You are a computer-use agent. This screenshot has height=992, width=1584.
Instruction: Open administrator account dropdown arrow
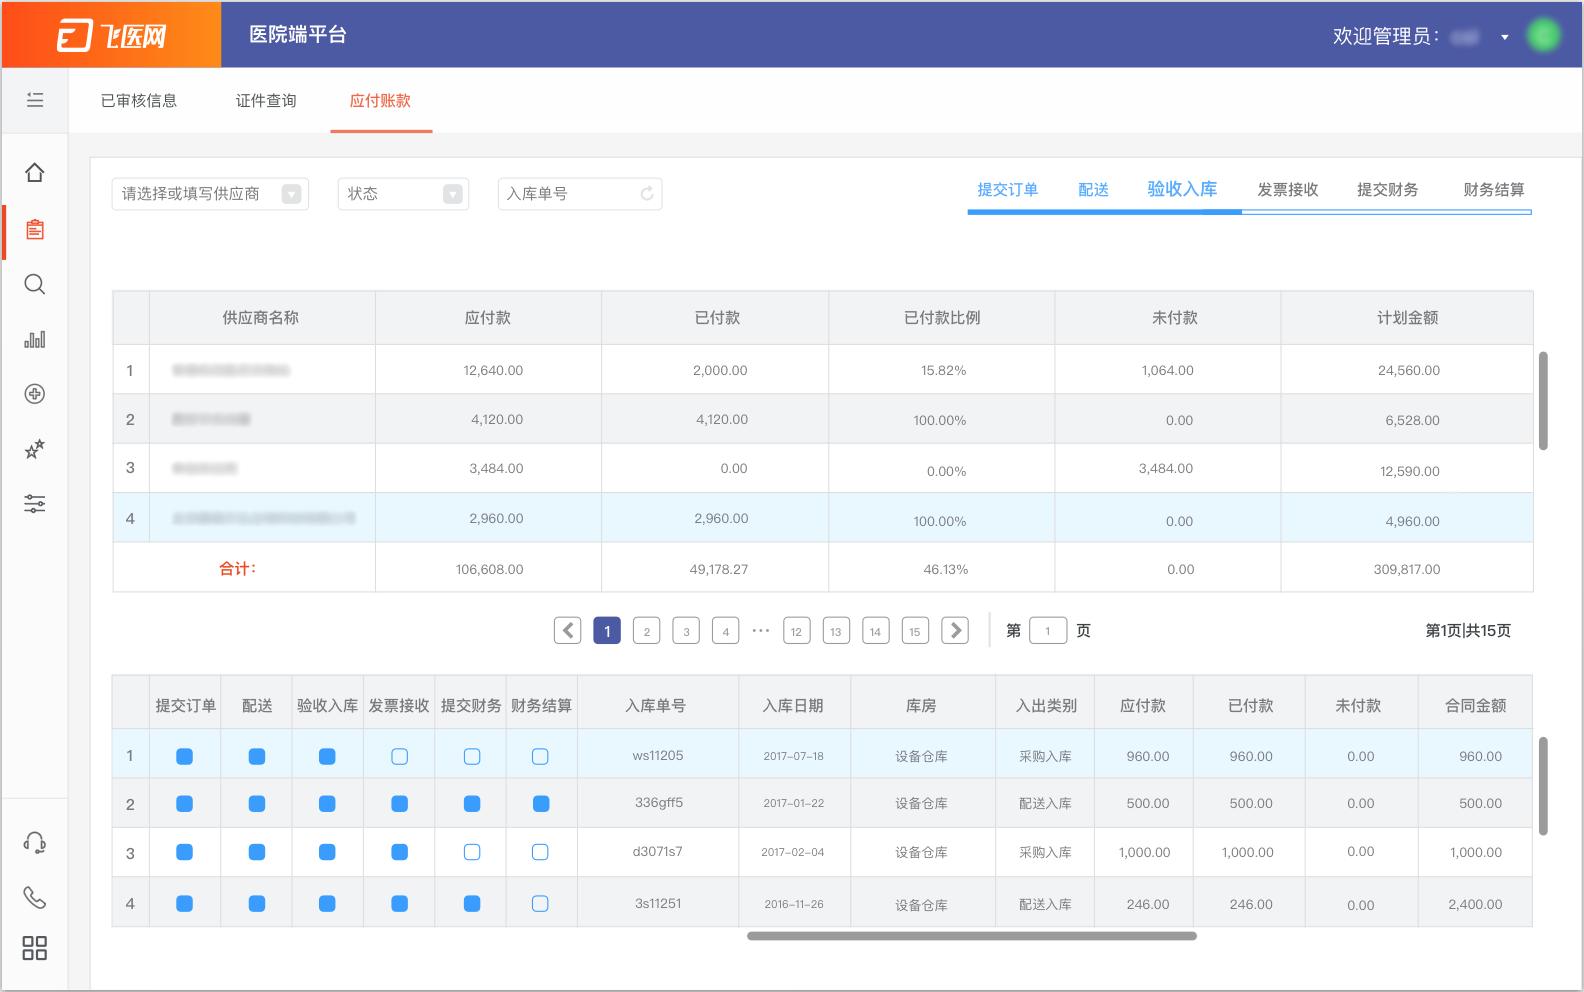point(1504,37)
